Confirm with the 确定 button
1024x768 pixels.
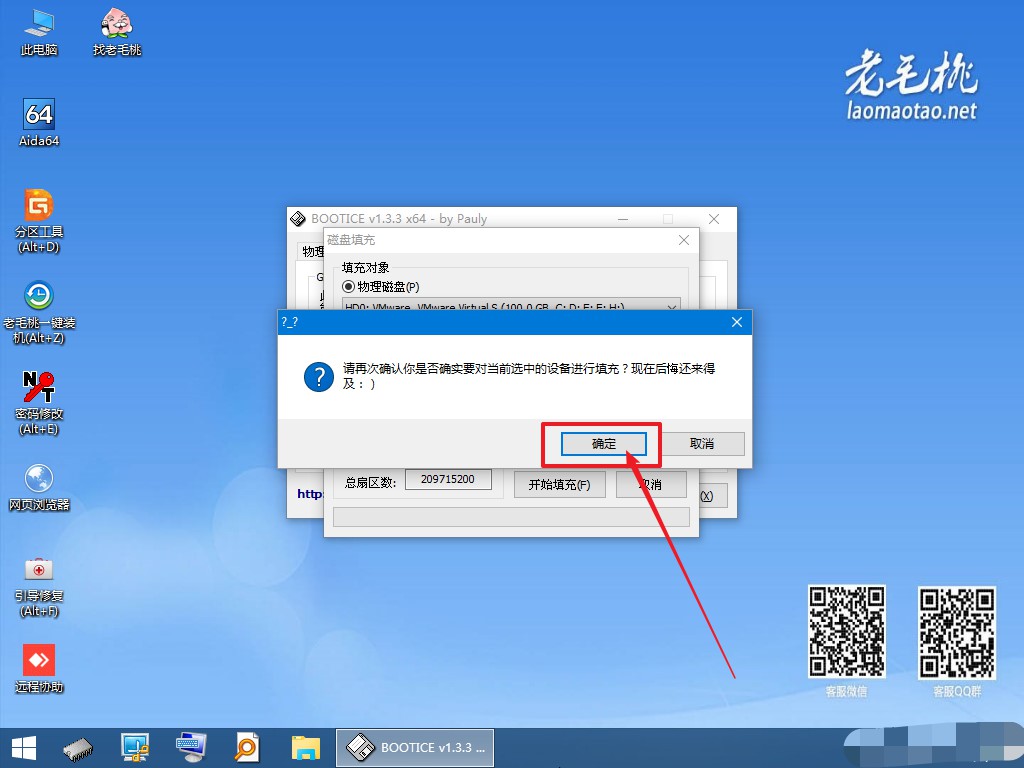click(603, 444)
